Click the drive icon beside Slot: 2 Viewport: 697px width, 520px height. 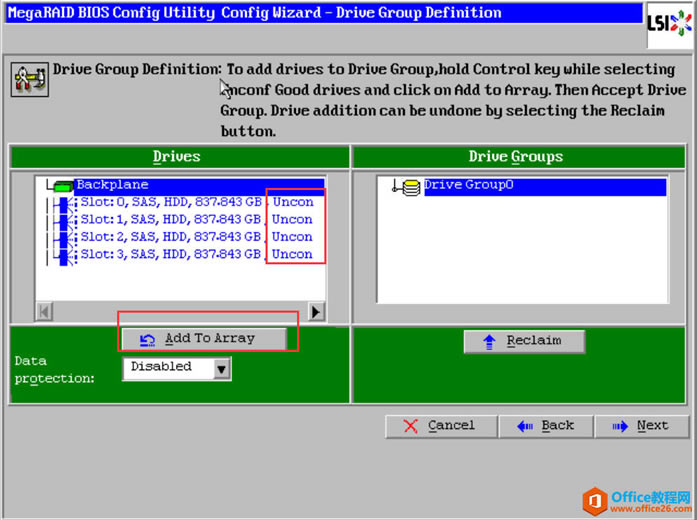[x=65, y=238]
